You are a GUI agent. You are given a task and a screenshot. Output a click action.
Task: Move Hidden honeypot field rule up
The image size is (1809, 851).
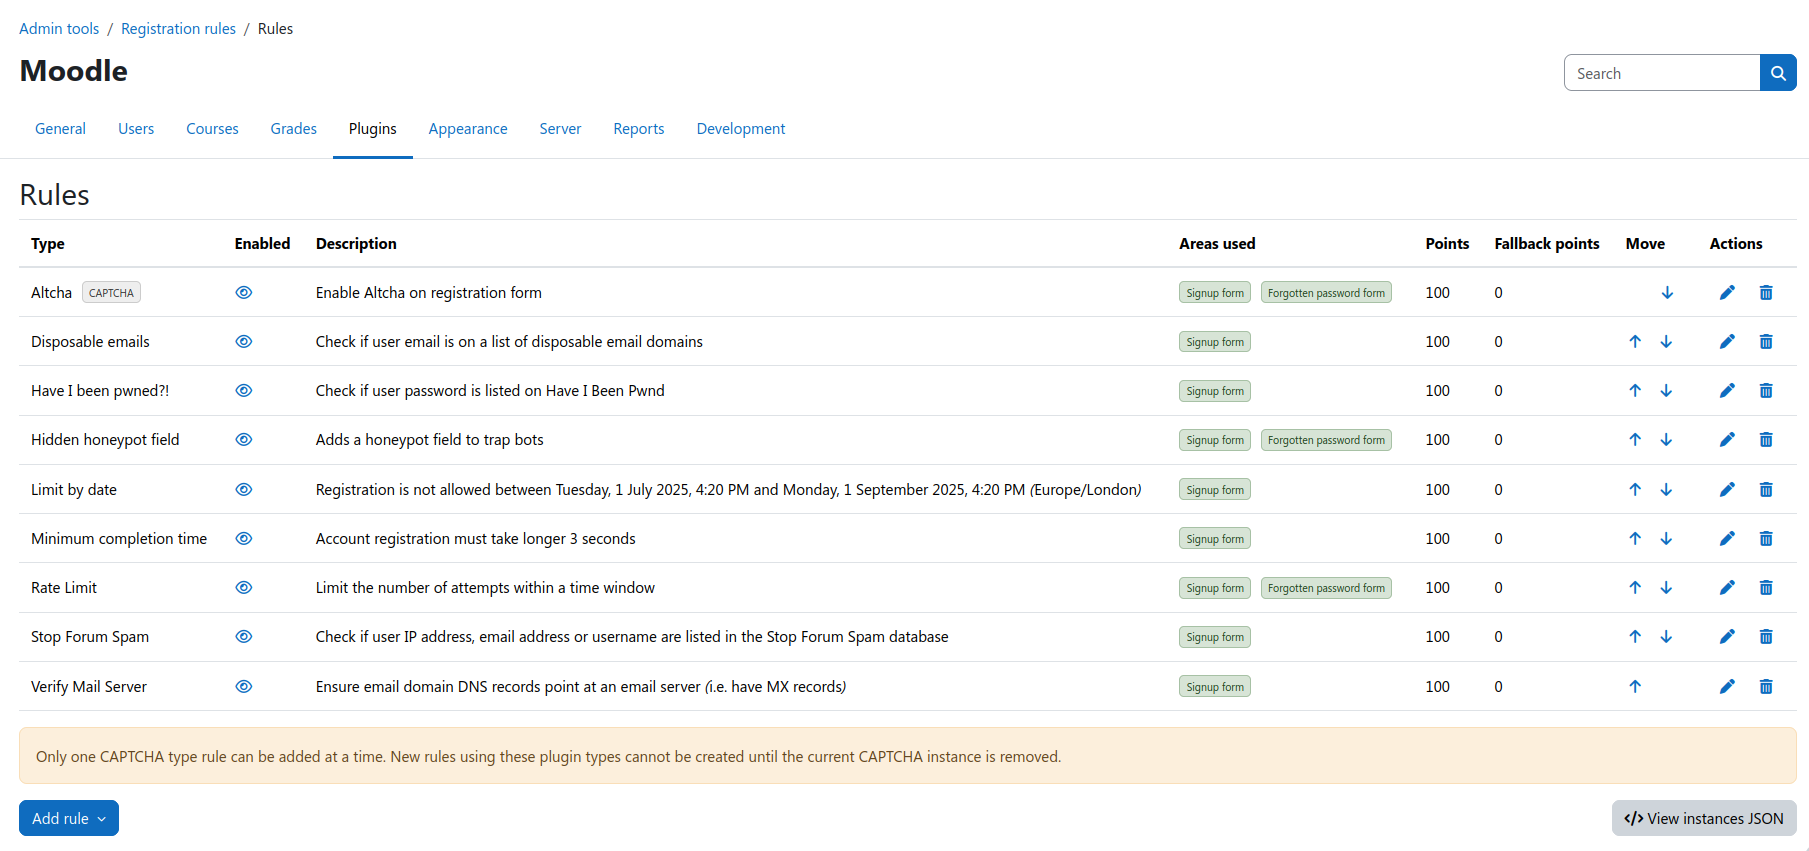[1635, 440]
